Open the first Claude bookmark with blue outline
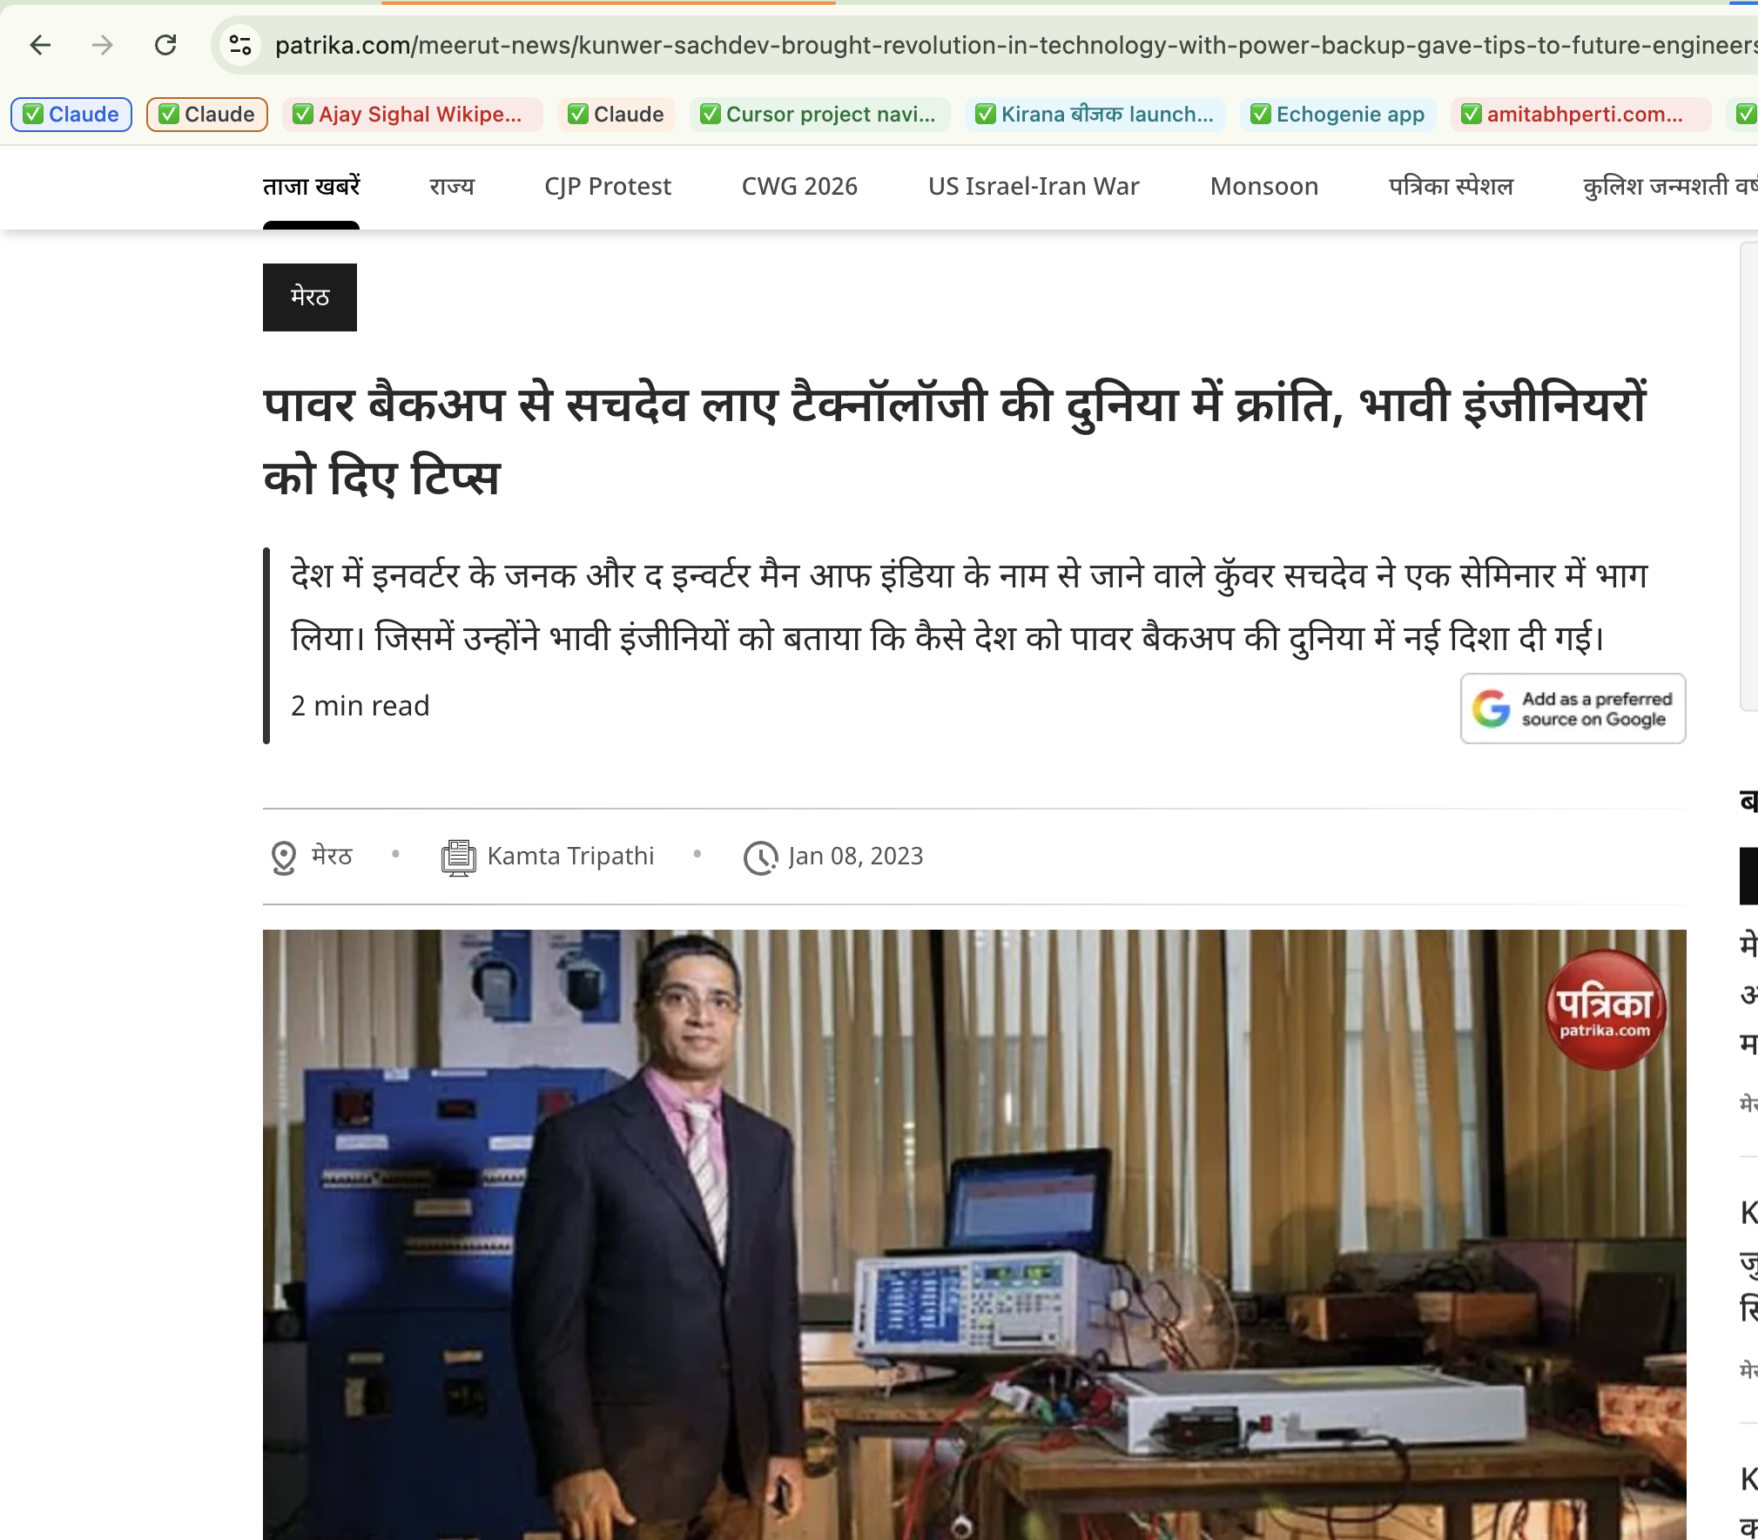Screen dimensions: 1758x1540 [71, 114]
